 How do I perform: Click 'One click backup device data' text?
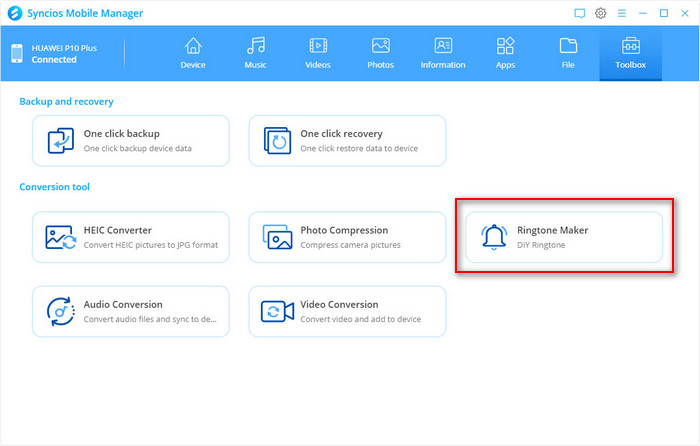[x=138, y=148]
